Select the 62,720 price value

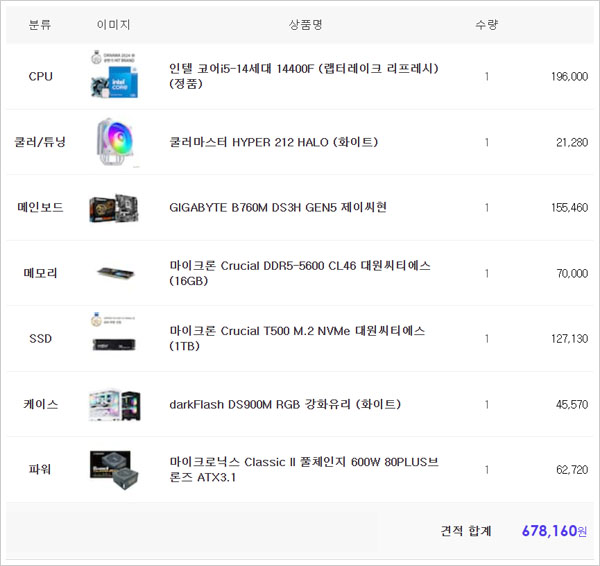click(572, 470)
